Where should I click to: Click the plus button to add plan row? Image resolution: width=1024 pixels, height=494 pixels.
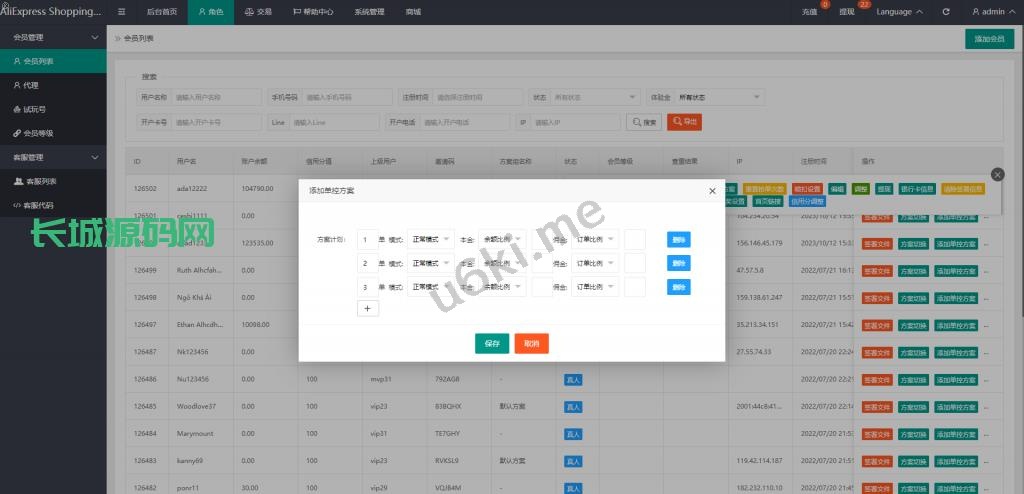pyautogui.click(x=367, y=309)
